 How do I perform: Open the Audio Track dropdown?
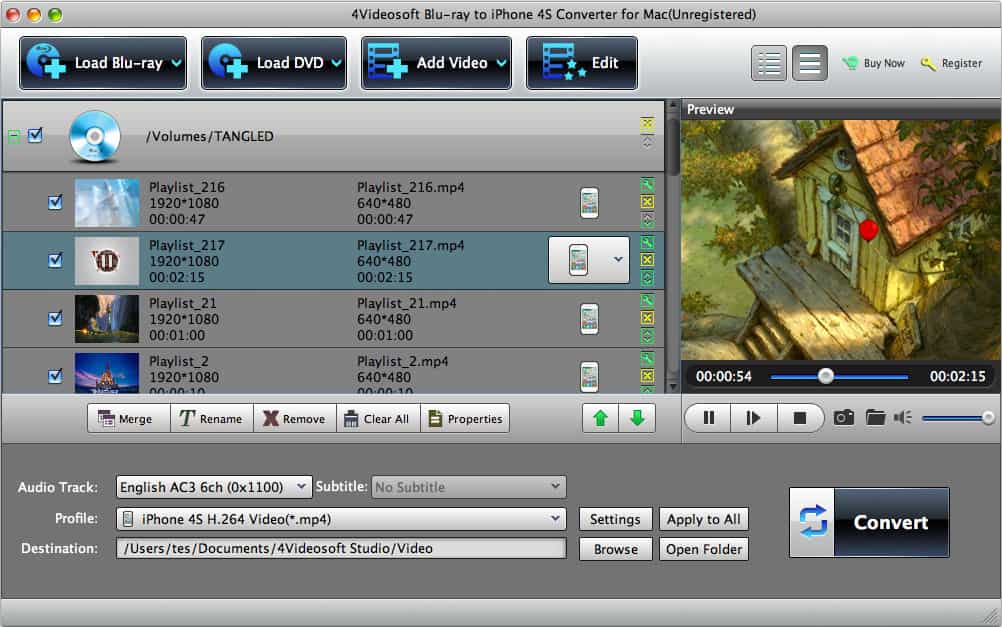tap(211, 487)
